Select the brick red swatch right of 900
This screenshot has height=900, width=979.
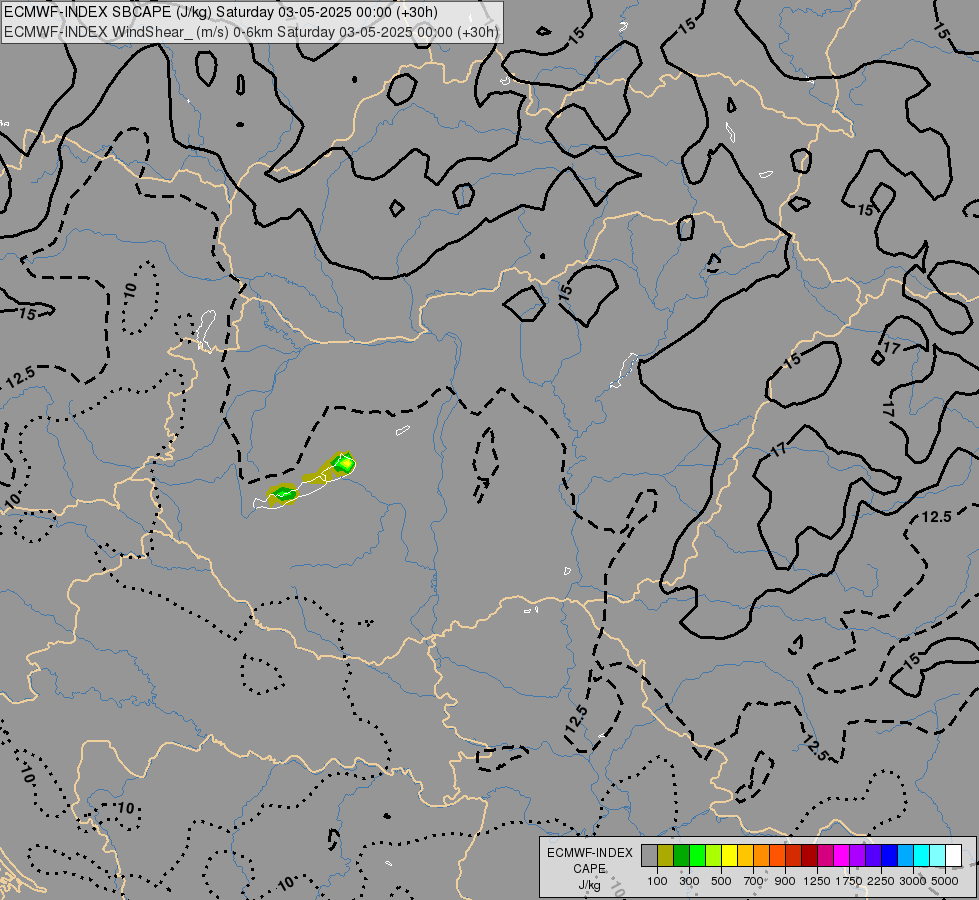point(794,855)
